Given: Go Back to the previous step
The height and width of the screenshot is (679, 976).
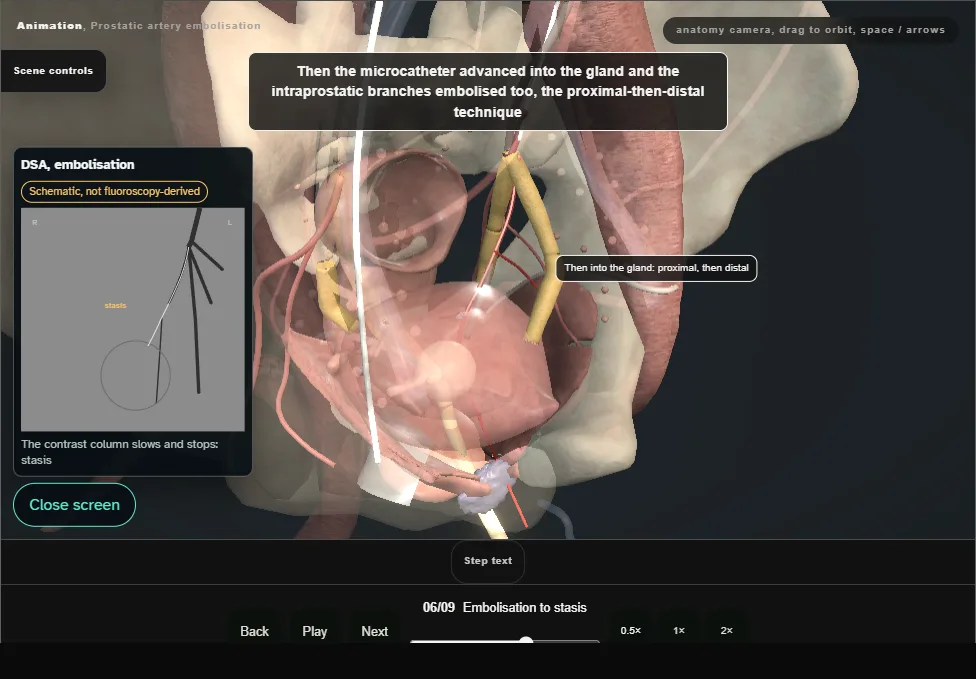Looking at the screenshot, I should [x=254, y=631].
